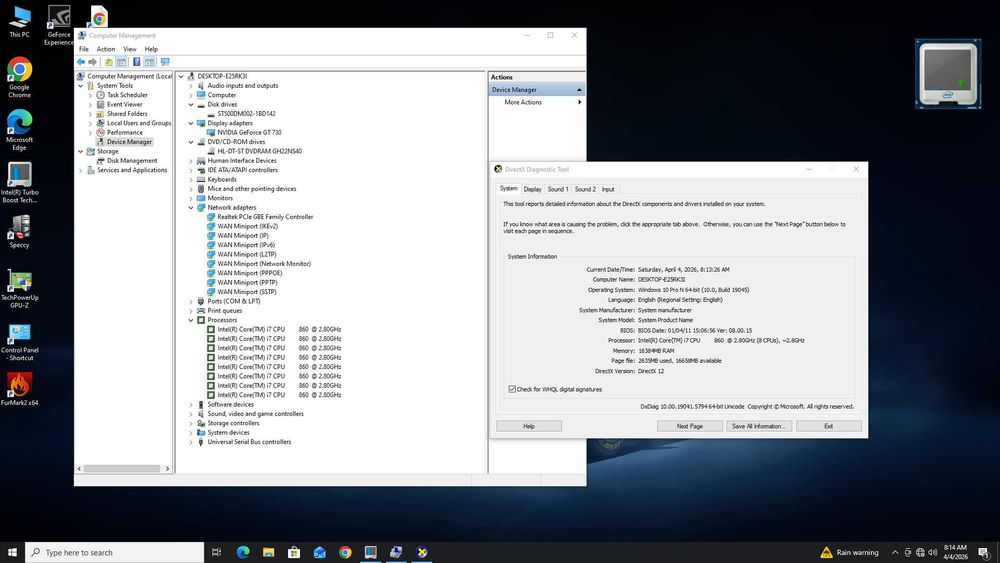Switch to the Sound 1 tab in DxDiag
Screen dimensions: 1000x563
pos(558,189)
